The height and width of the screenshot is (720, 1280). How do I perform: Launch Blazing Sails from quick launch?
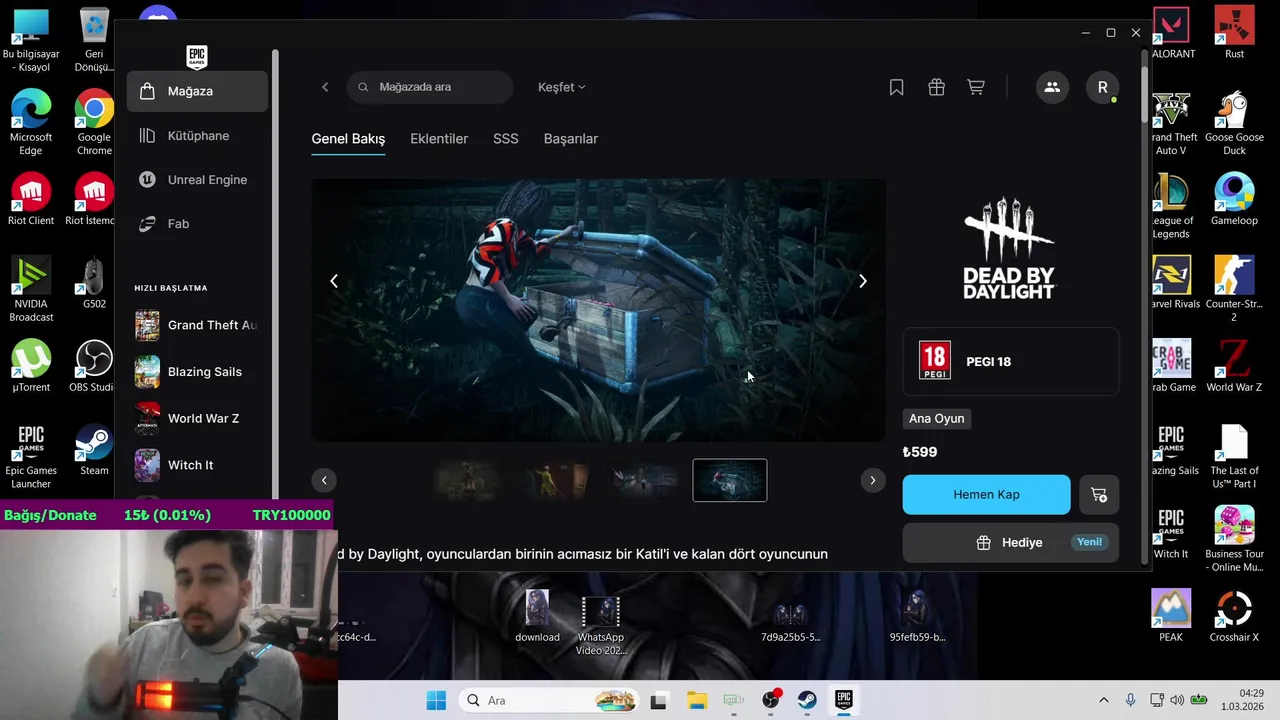point(197,372)
